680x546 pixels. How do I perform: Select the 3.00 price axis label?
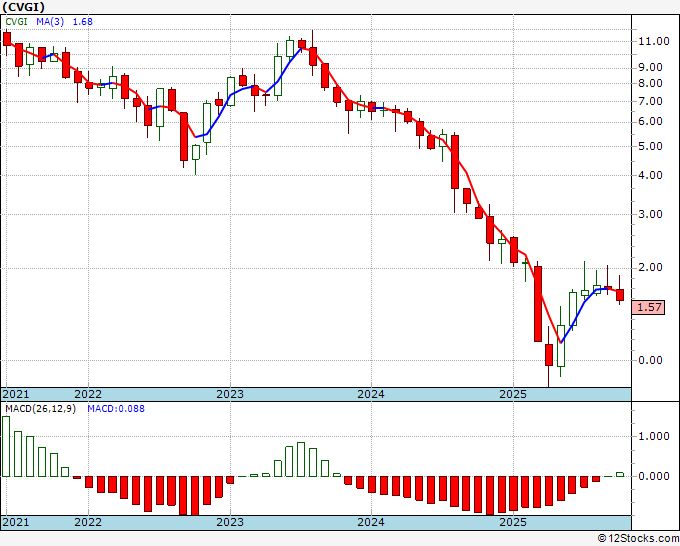point(650,214)
